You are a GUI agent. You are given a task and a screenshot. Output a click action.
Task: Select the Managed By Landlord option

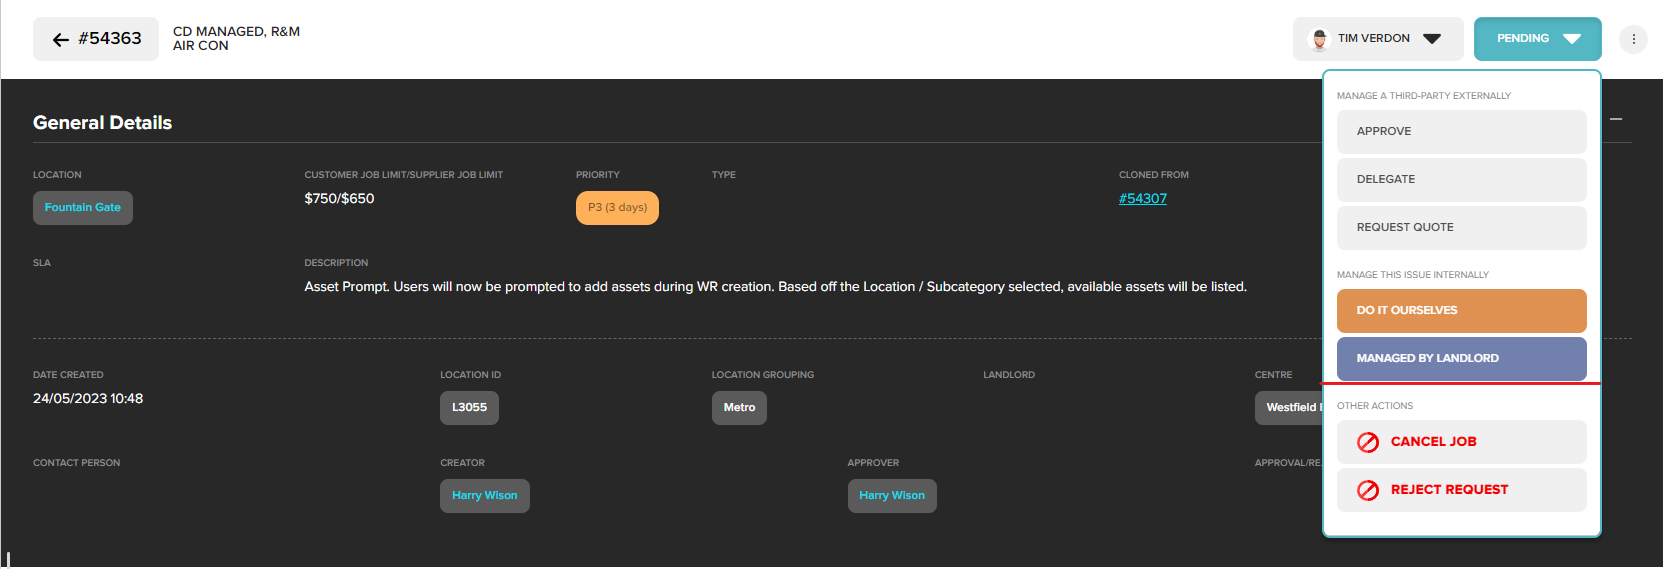(1461, 359)
